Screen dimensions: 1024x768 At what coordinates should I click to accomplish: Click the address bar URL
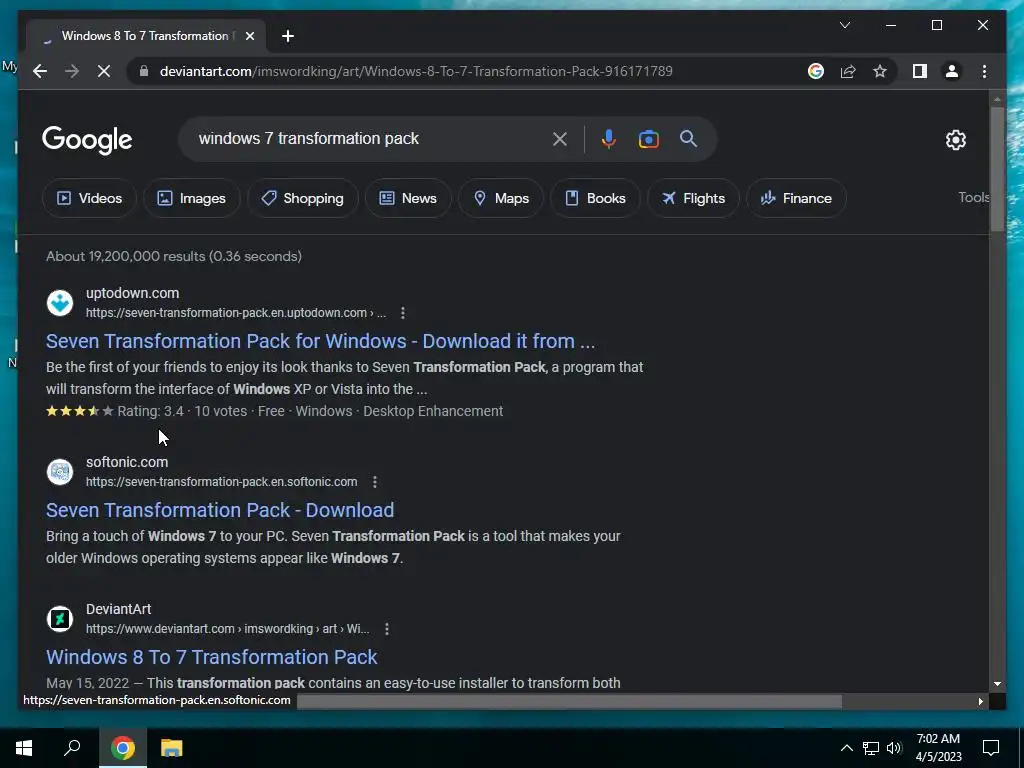(416, 71)
